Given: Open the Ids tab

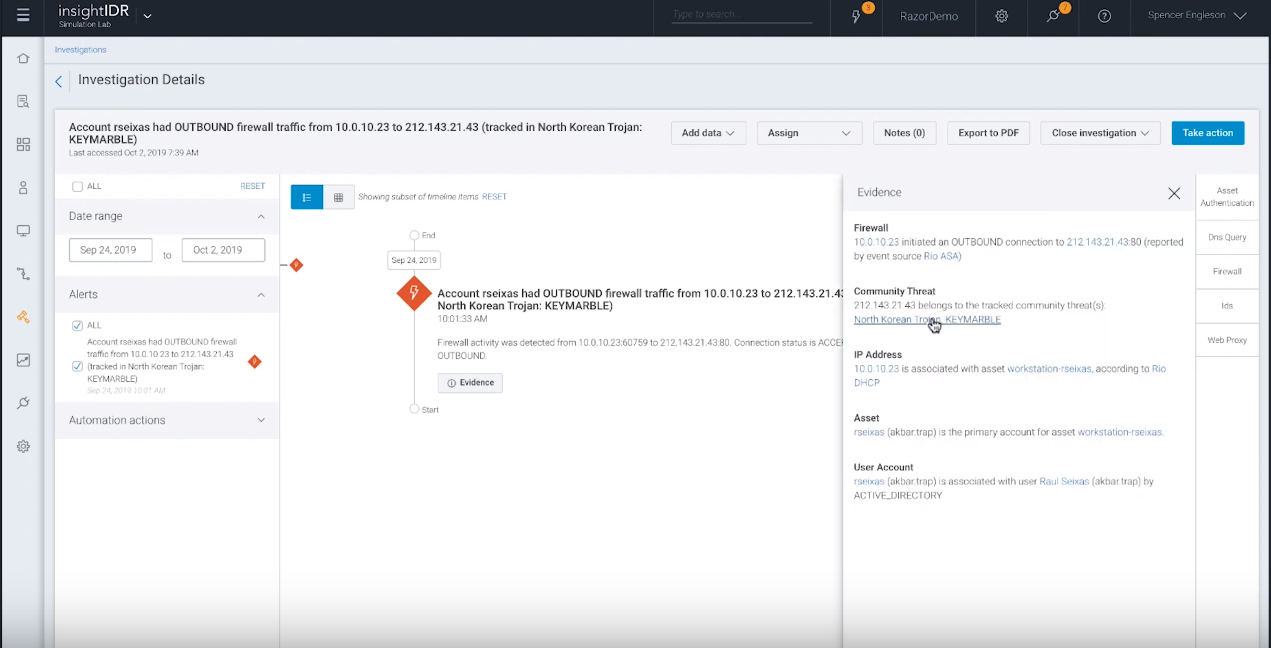Looking at the screenshot, I should click(1227, 305).
